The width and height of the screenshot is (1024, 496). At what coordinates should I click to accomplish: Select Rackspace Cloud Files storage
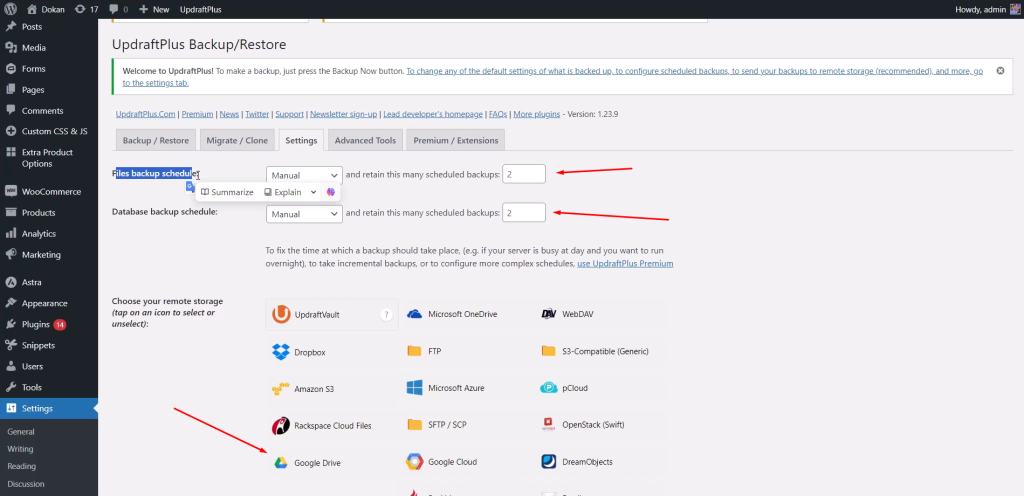click(x=332, y=426)
